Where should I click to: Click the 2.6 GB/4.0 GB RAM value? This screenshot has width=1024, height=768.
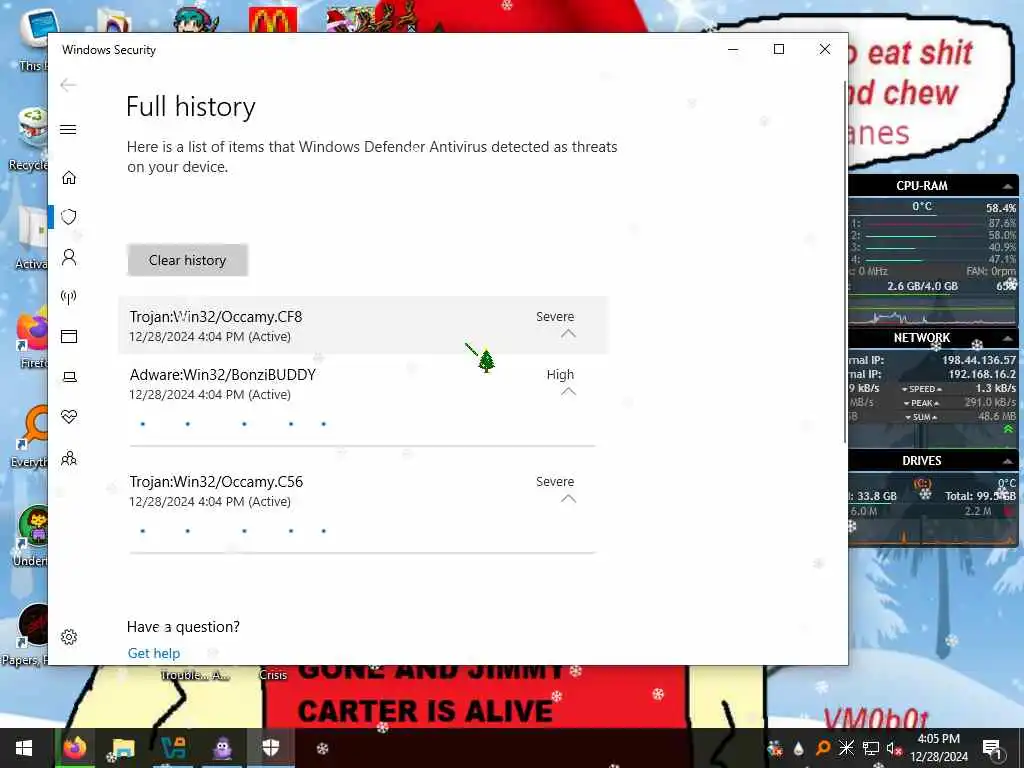[922, 286]
